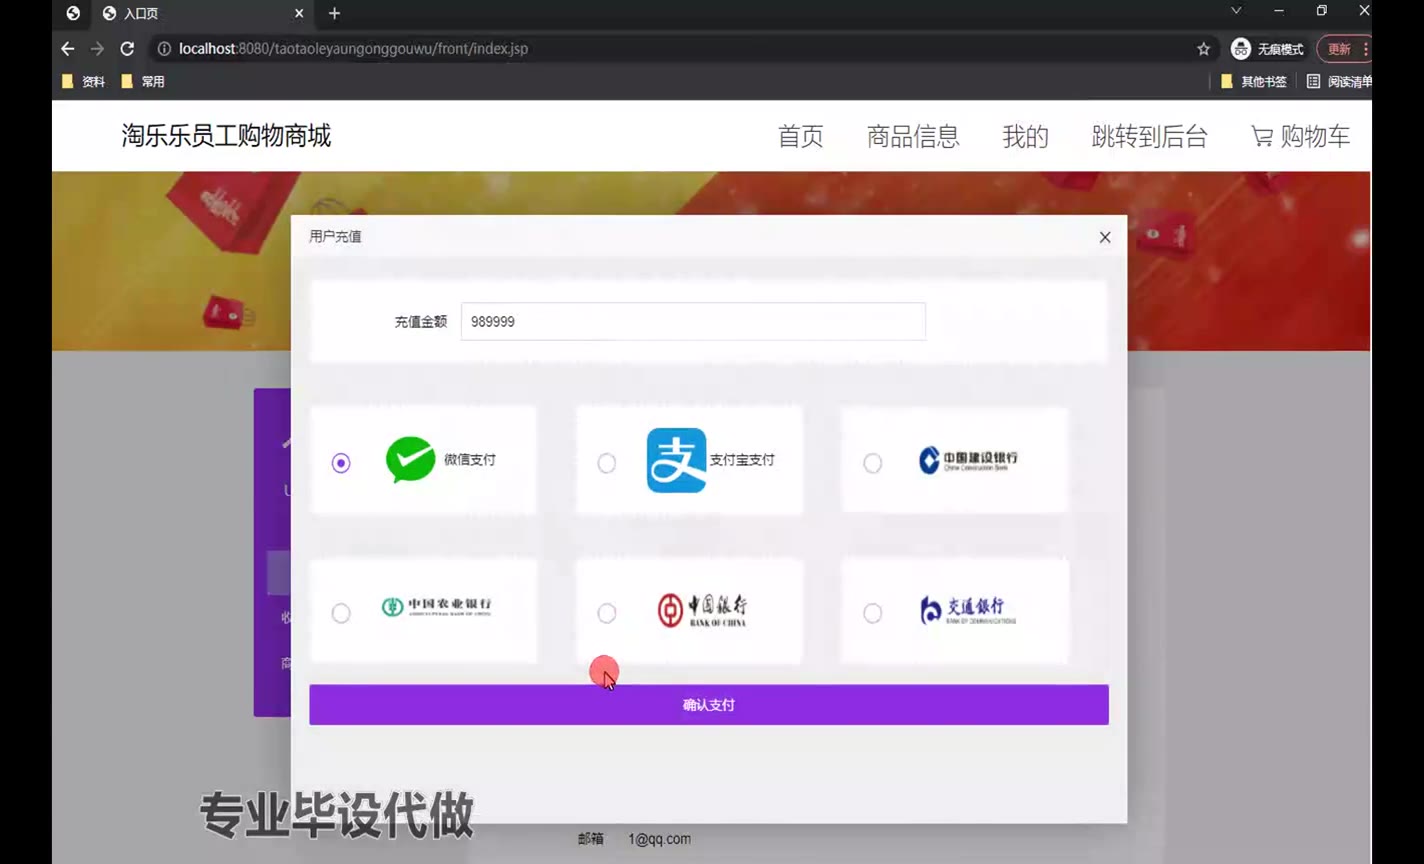Open the 常用 bookmarks folder
This screenshot has height=864, width=1424.
(143, 82)
